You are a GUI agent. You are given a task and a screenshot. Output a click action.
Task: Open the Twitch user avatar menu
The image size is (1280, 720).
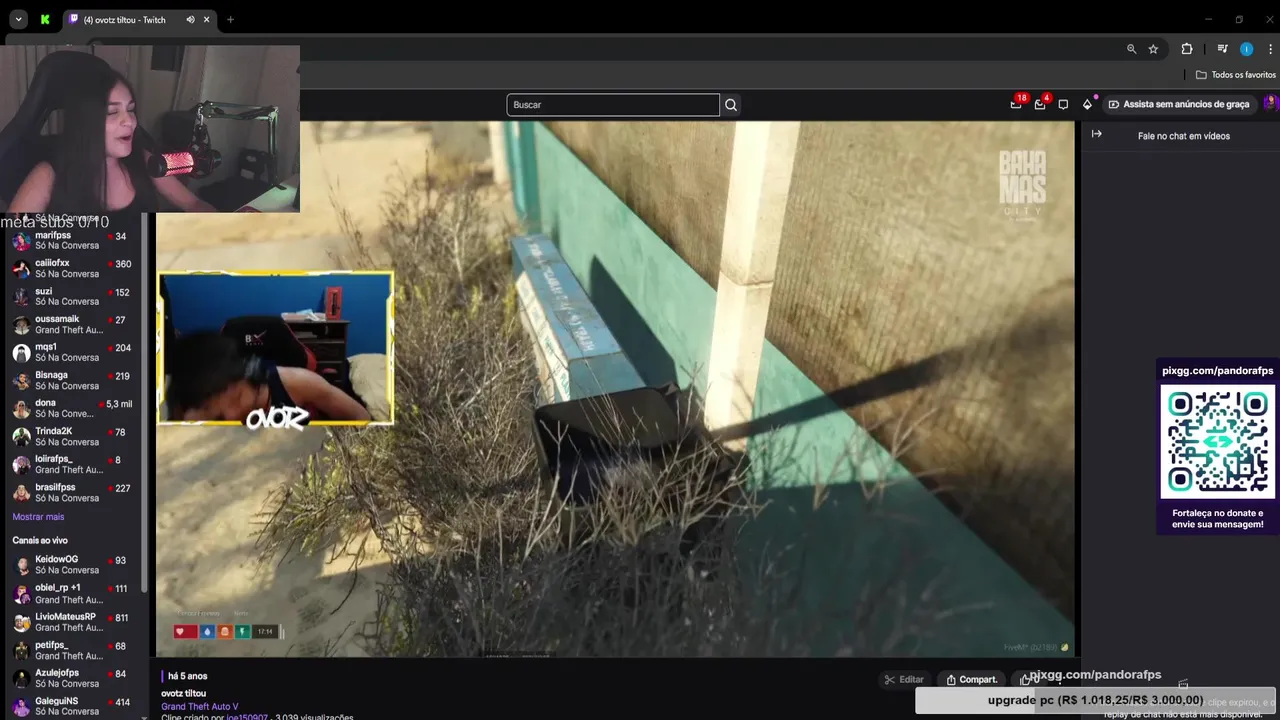coord(1271,104)
